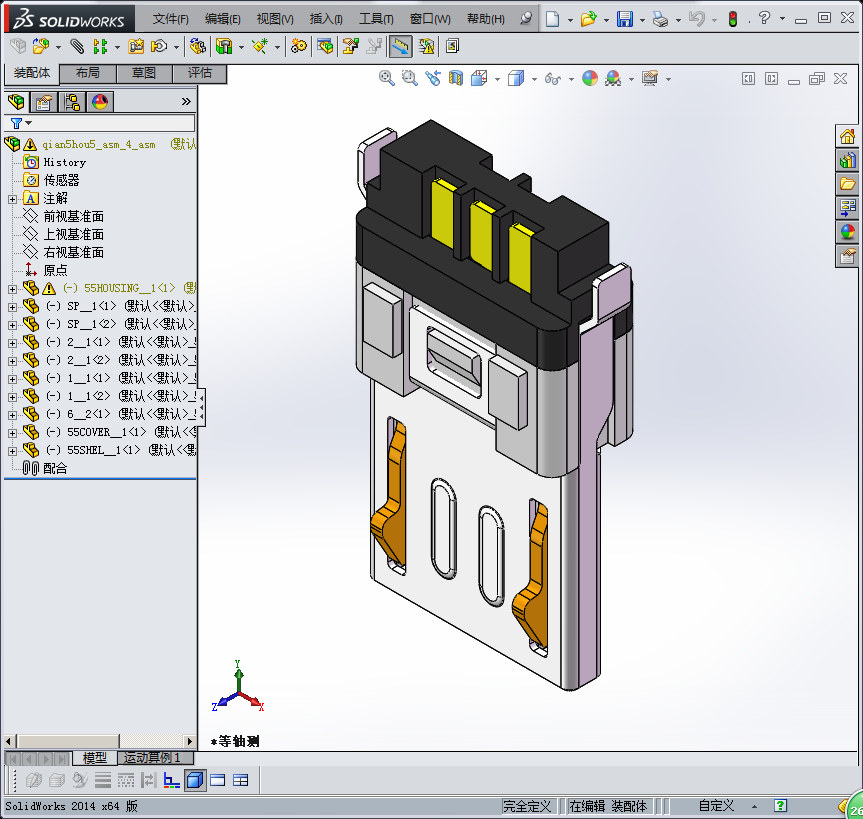Click the Mate paperclip icon
863x819 pixels.
(x=77, y=46)
